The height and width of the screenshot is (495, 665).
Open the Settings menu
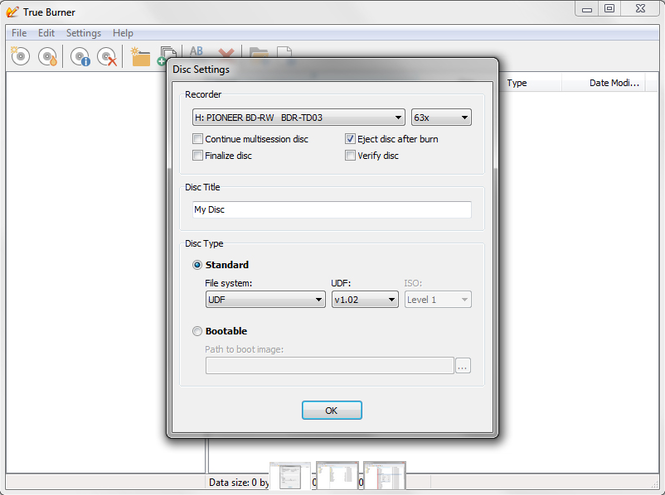(x=84, y=33)
